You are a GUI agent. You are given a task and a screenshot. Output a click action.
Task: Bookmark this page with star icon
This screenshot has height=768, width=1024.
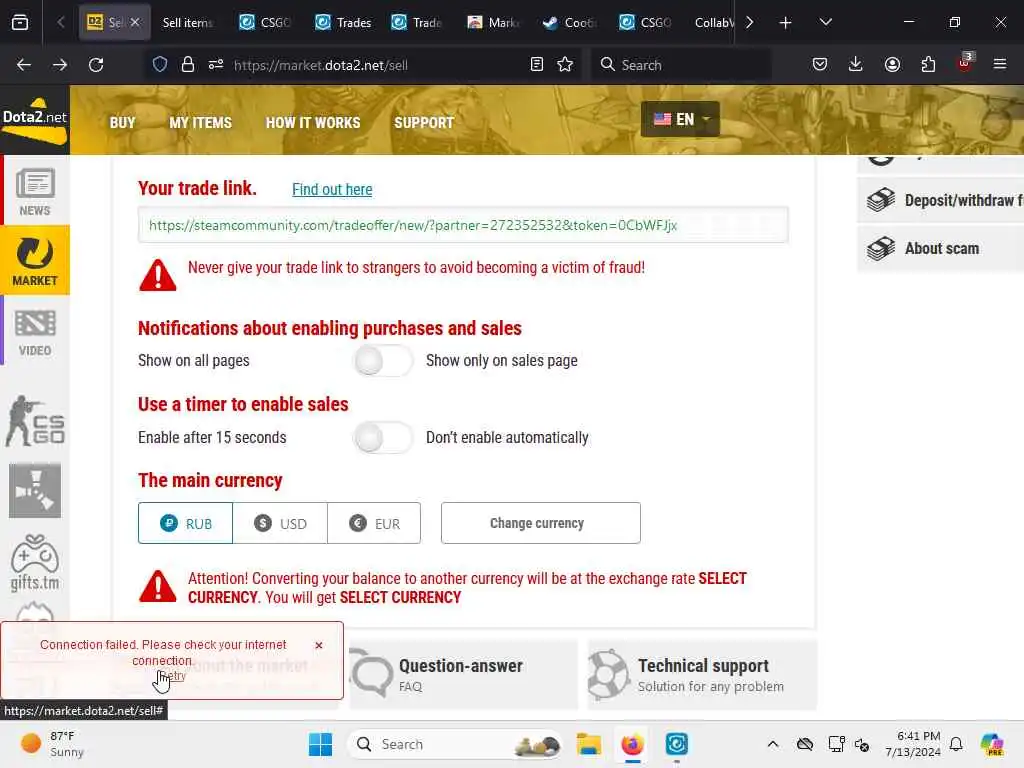tap(565, 65)
